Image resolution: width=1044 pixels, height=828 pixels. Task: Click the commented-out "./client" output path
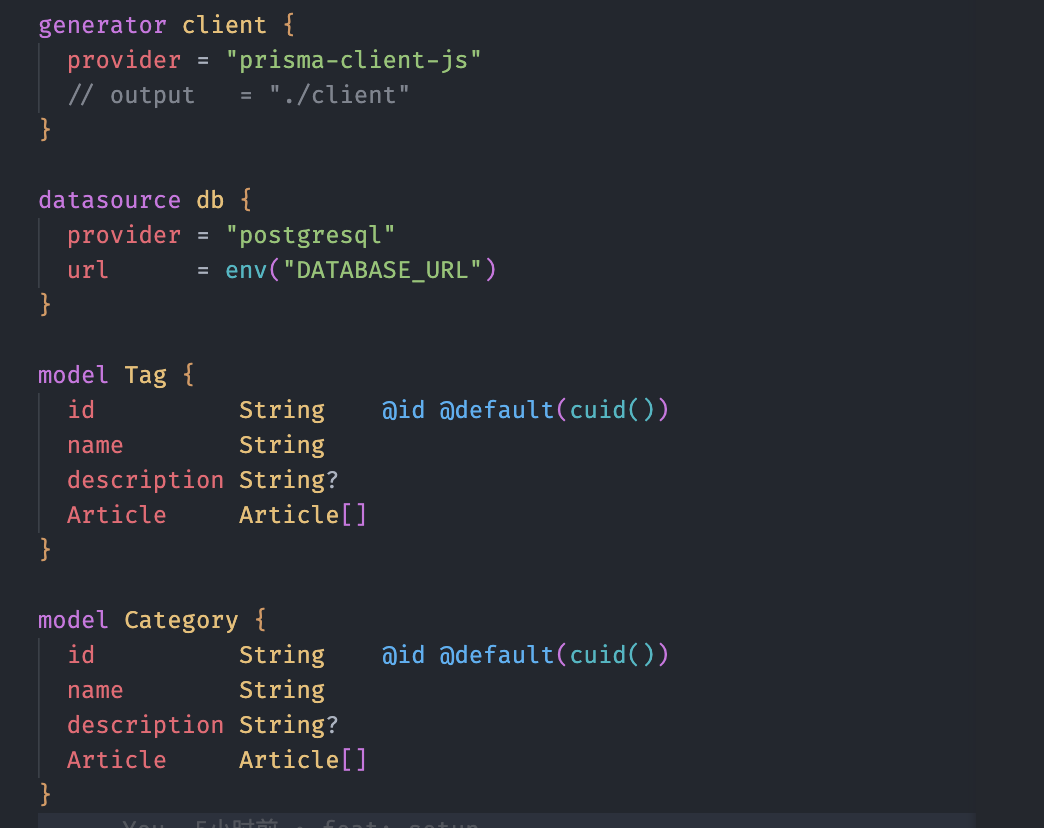pos(339,95)
